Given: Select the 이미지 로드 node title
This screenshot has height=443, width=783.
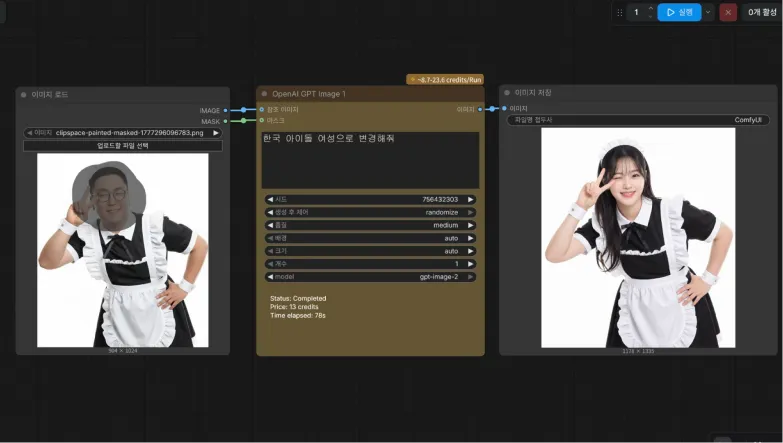Looking at the screenshot, I should pyautogui.click(x=49, y=94).
